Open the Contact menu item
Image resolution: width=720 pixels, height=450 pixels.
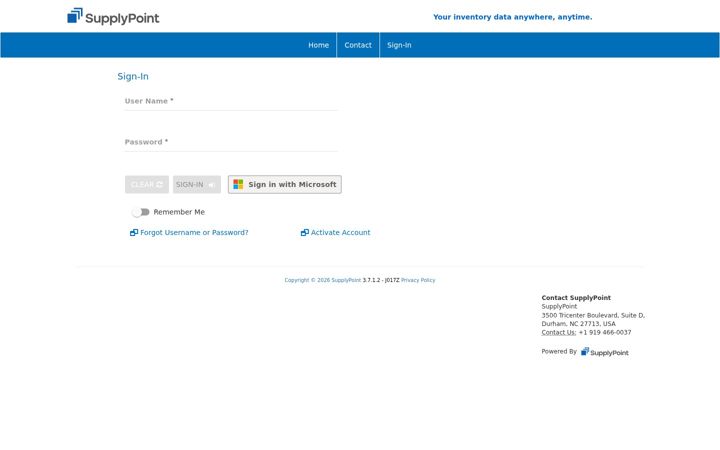point(358,45)
